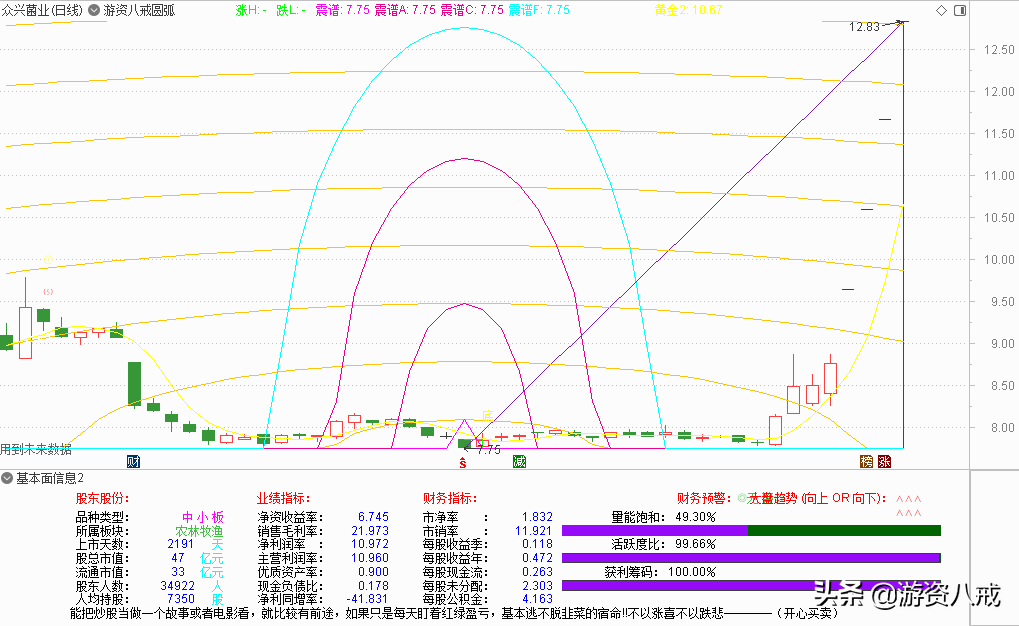The height and width of the screenshot is (626, 1019).
Task: Click the 6.745 净资收益率 value
Action: click(x=373, y=517)
